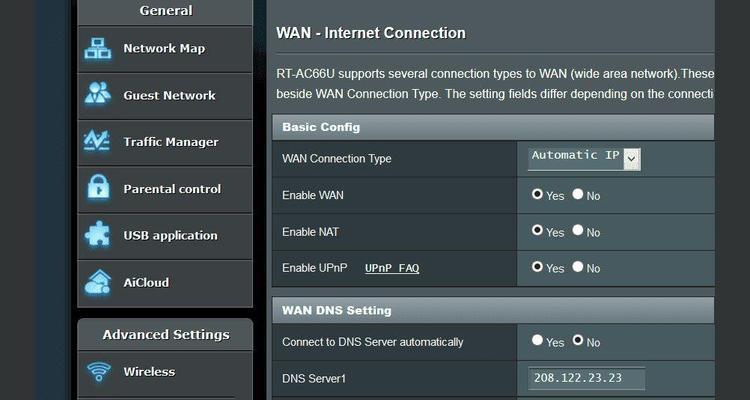Open the USB application puzzle icon
The image size is (750, 400).
(x=97, y=234)
